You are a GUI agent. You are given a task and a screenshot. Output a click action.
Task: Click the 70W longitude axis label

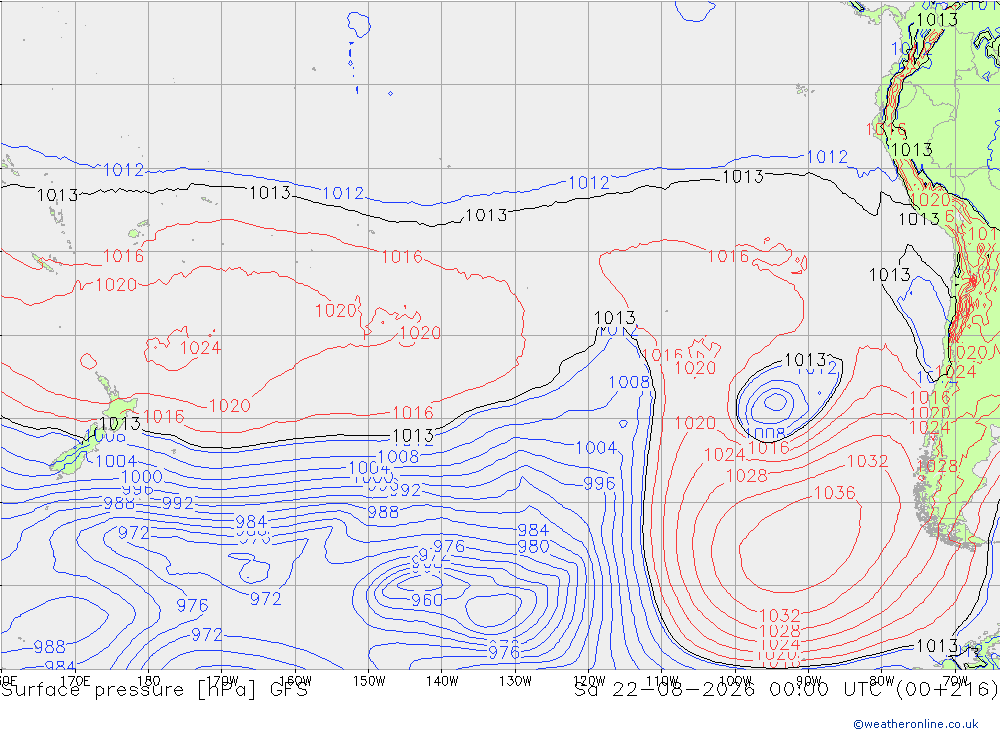pos(955,681)
